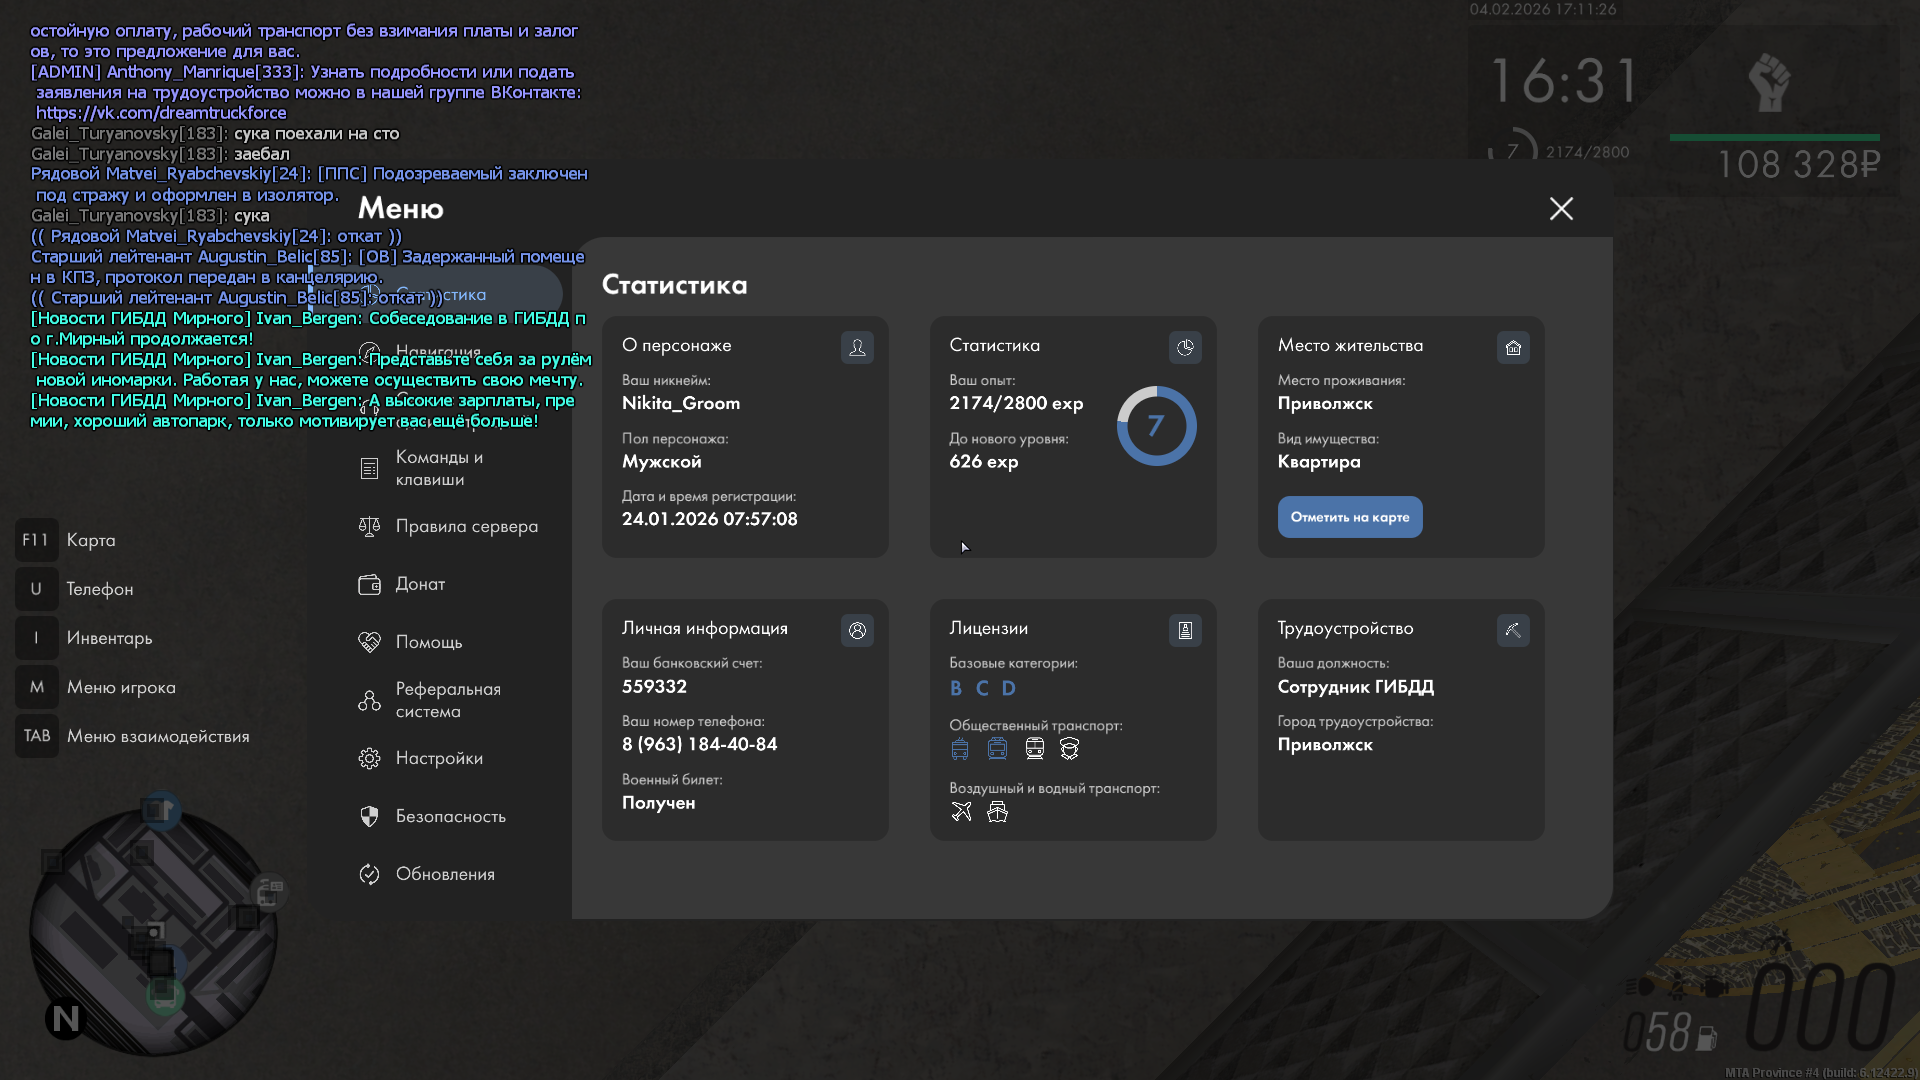The width and height of the screenshot is (1920, 1080).
Task: Click the first bus transport license icon
Action: 960,749
